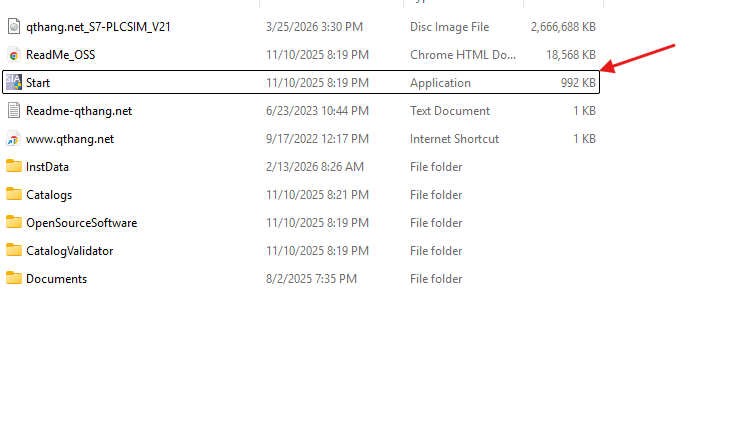
Task: Select the Documents folder icon
Action: tap(14, 279)
